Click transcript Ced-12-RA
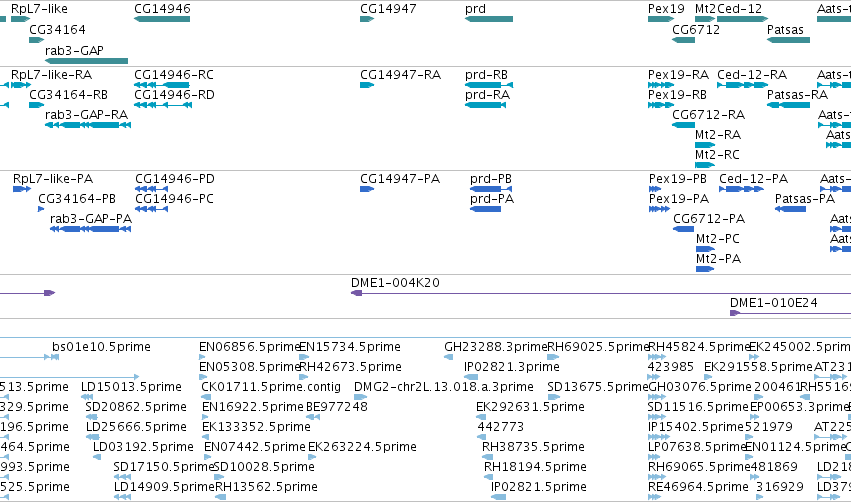Viewport: 851px width, 502px height. 752,74
